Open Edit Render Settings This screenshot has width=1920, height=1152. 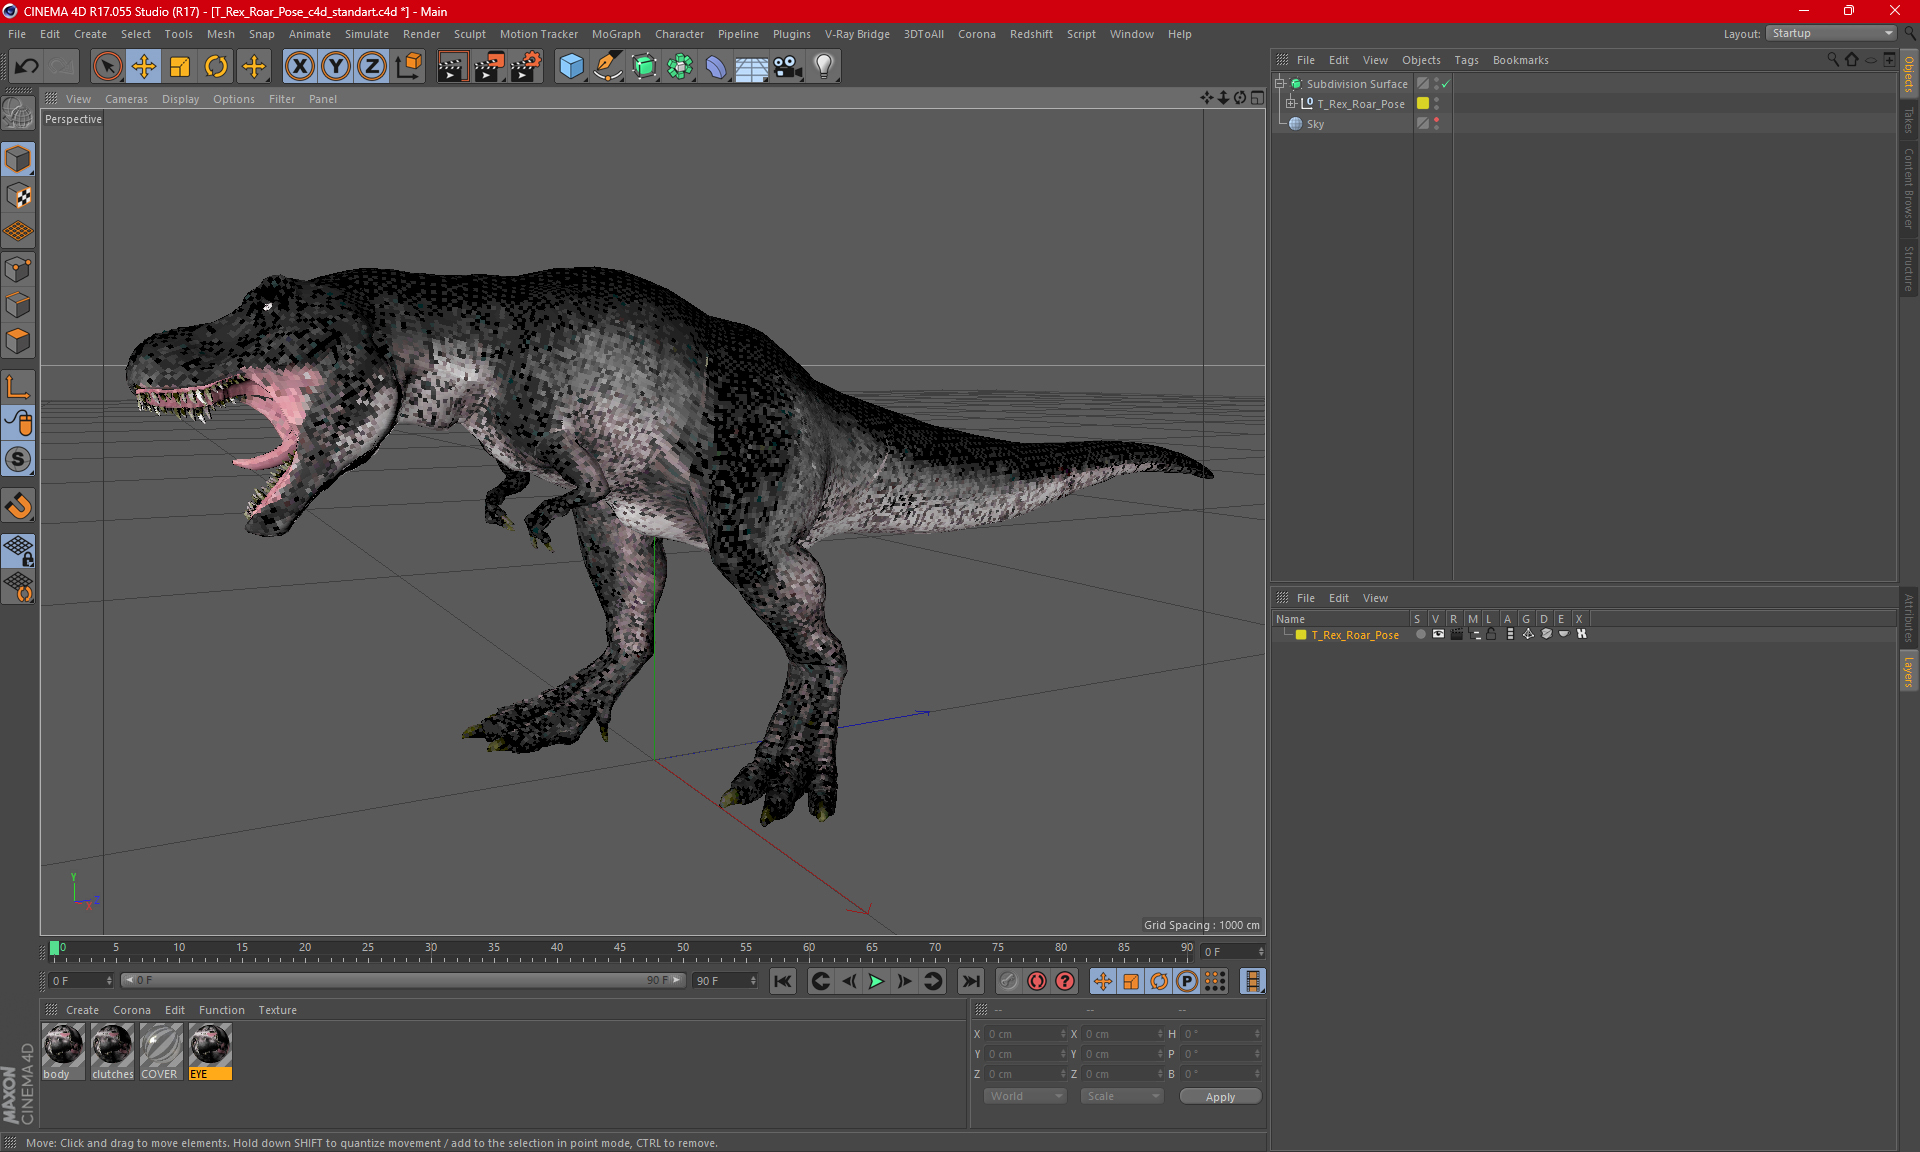[x=526, y=66]
